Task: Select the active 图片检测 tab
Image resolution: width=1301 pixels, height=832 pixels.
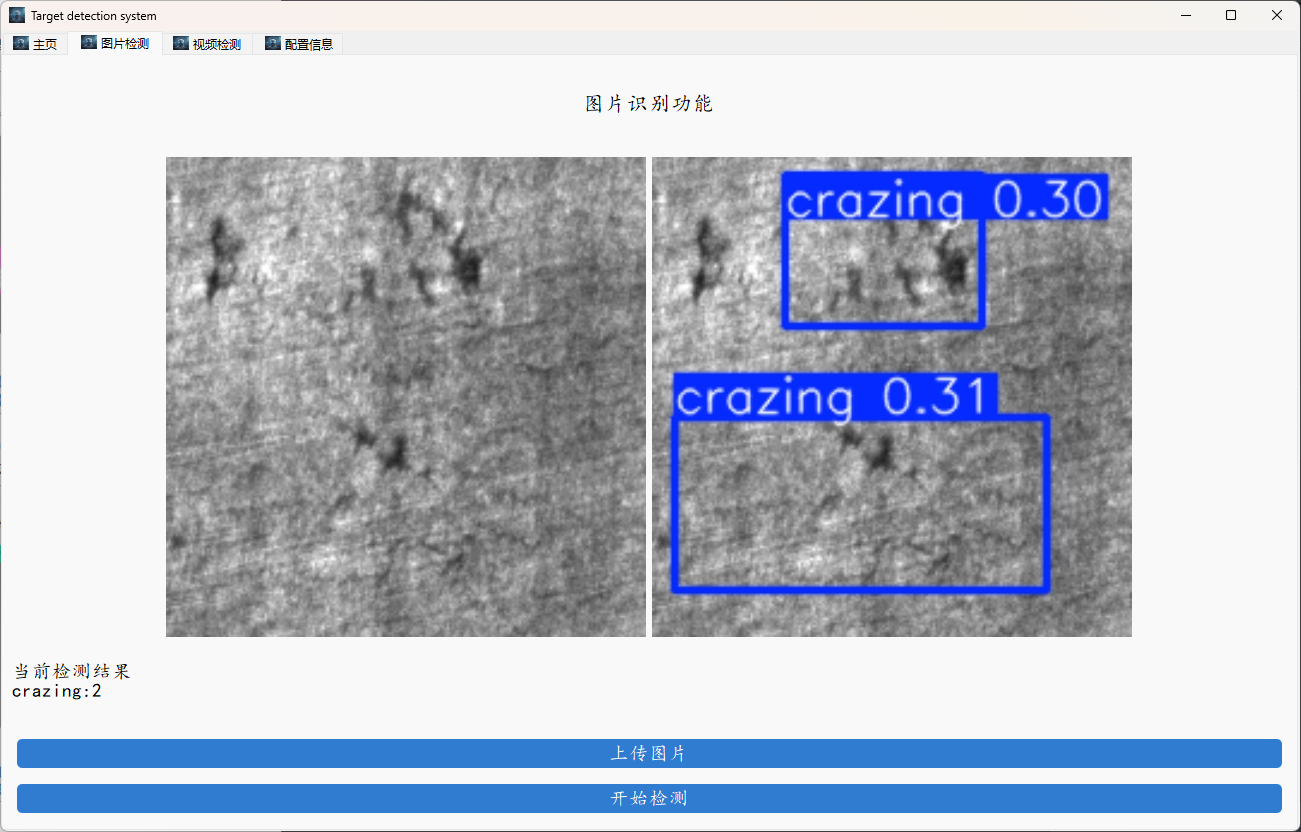Action: coord(117,43)
